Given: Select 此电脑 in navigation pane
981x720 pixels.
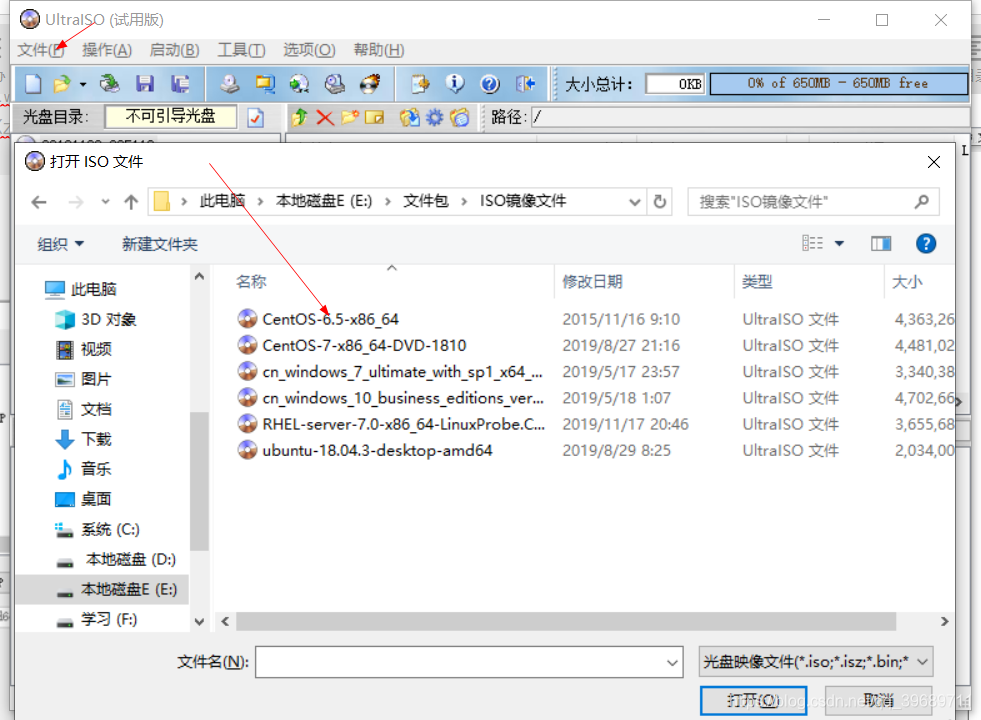Looking at the screenshot, I should [81, 289].
